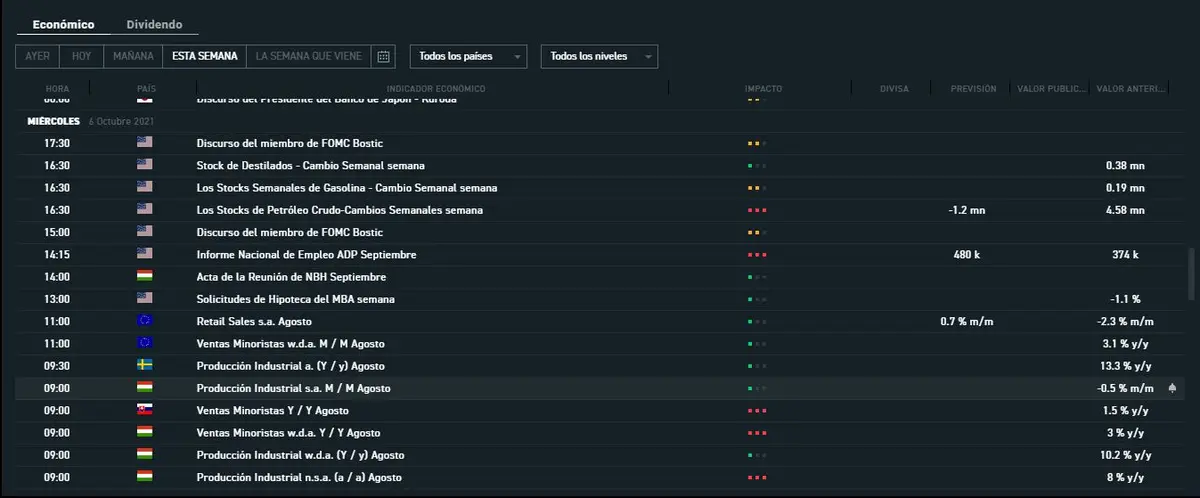1200x498 pixels.
Task: Click the ESTA SEMANA button
Action: [x=204, y=56]
